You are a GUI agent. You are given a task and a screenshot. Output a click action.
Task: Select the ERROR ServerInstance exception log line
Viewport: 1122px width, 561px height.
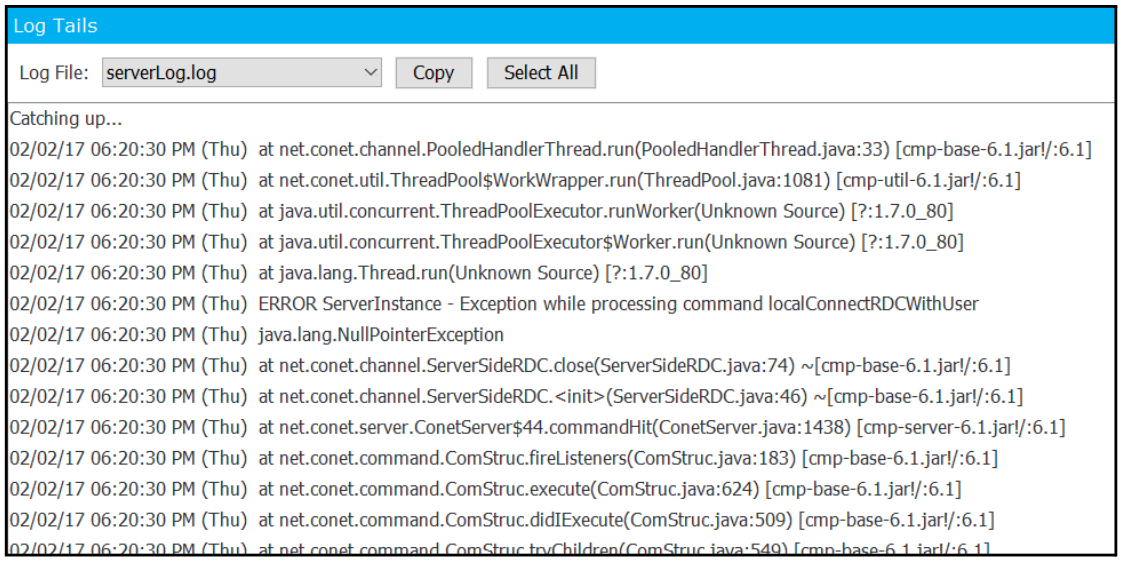pos(494,303)
